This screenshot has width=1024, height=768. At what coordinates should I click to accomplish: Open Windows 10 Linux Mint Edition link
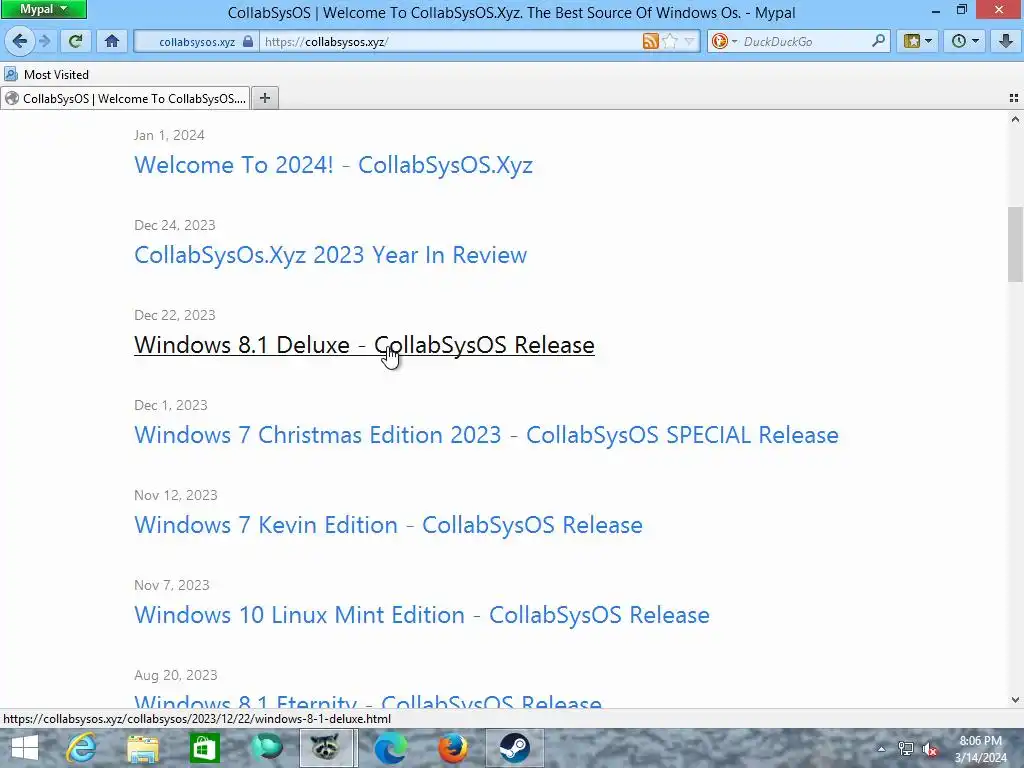[x=422, y=615]
